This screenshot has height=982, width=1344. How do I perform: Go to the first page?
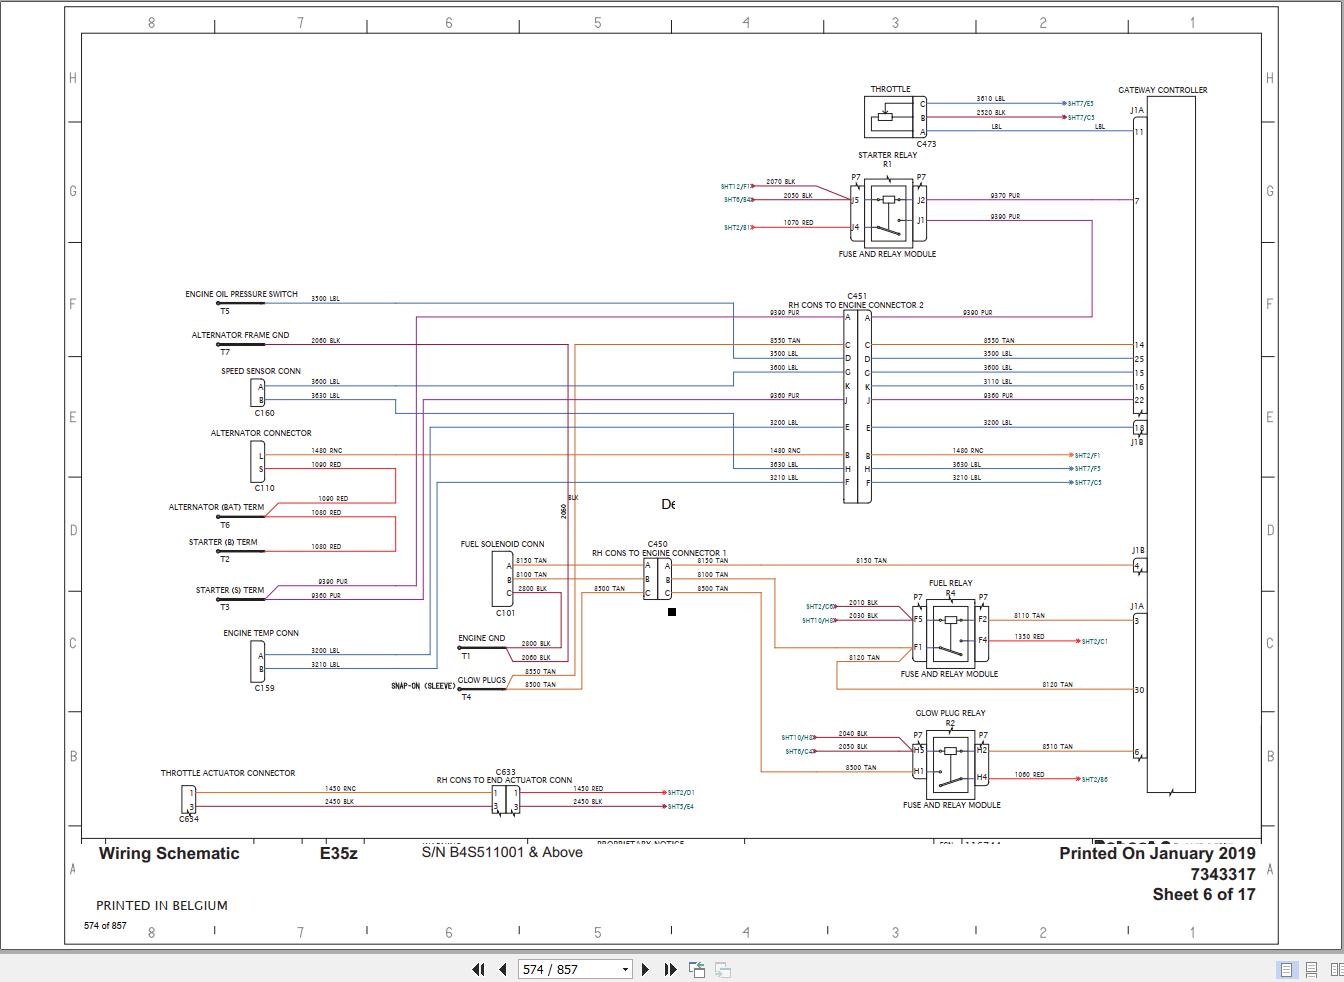(x=478, y=969)
